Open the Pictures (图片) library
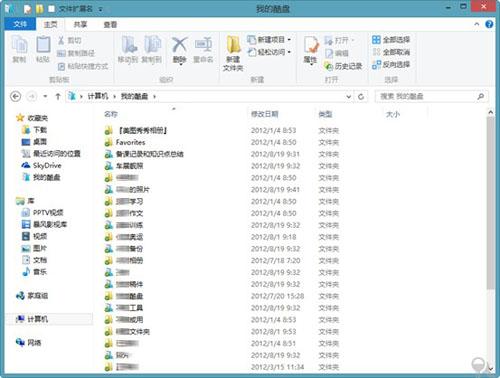The image size is (500, 378). point(34,248)
